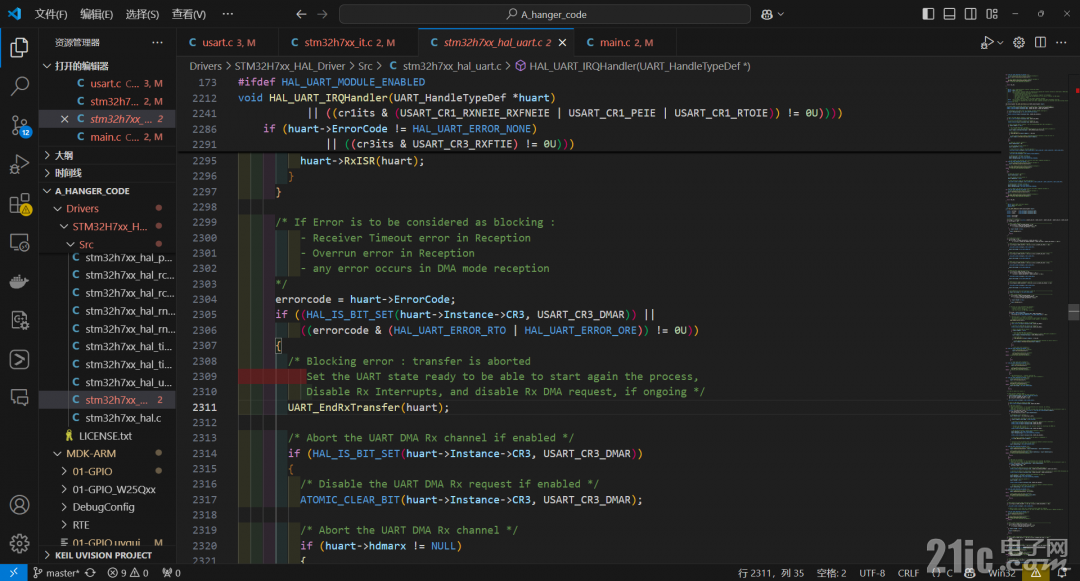The height and width of the screenshot is (581, 1080).
Task: Open Explorer panel's more actions ellipsis
Action: 158,43
